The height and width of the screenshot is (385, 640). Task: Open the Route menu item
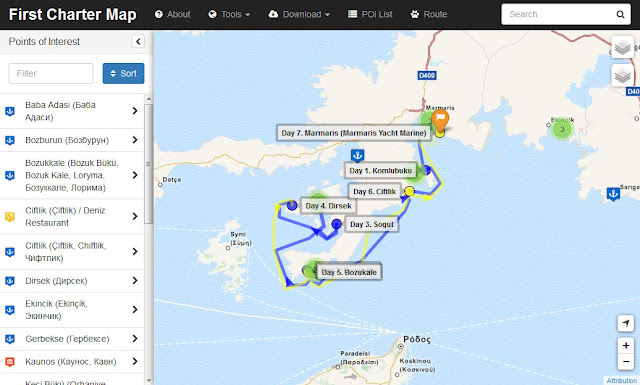tap(429, 14)
